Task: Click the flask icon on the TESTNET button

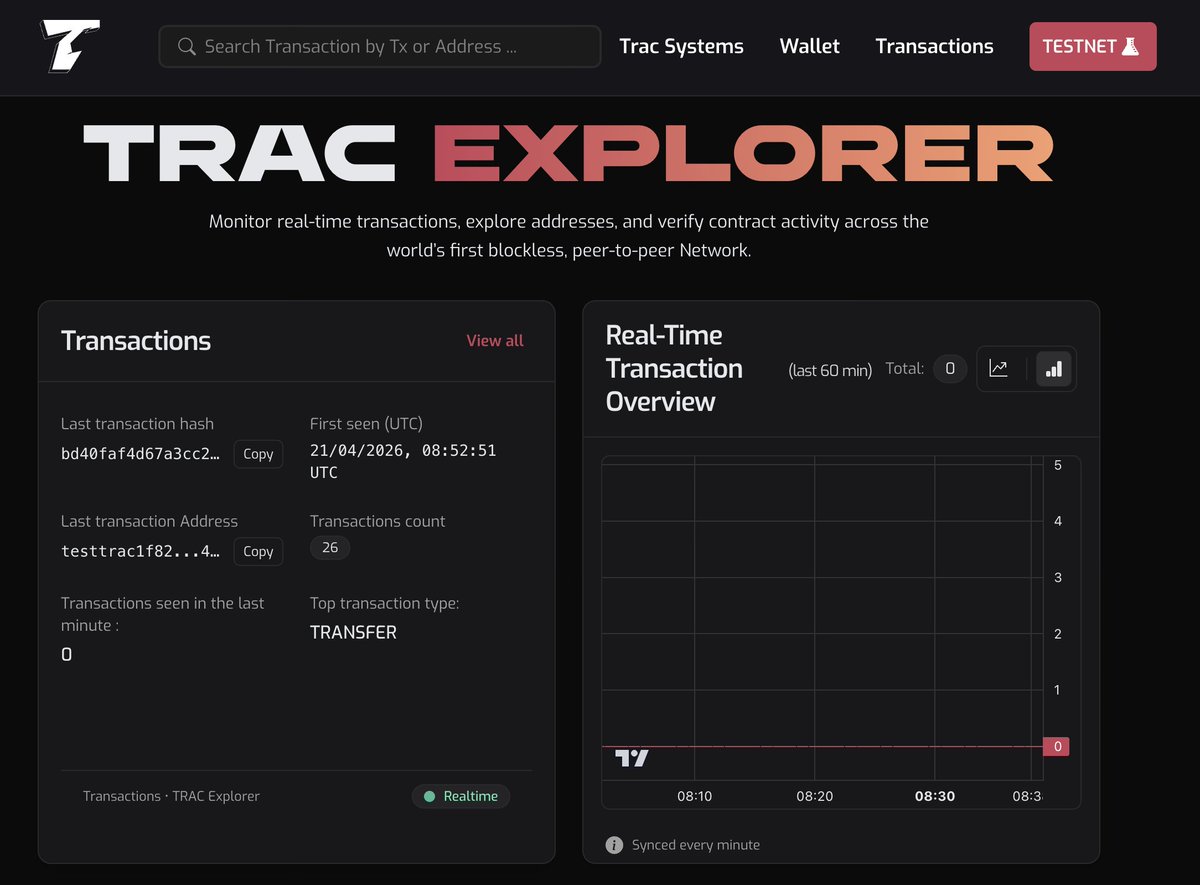Action: click(1130, 46)
